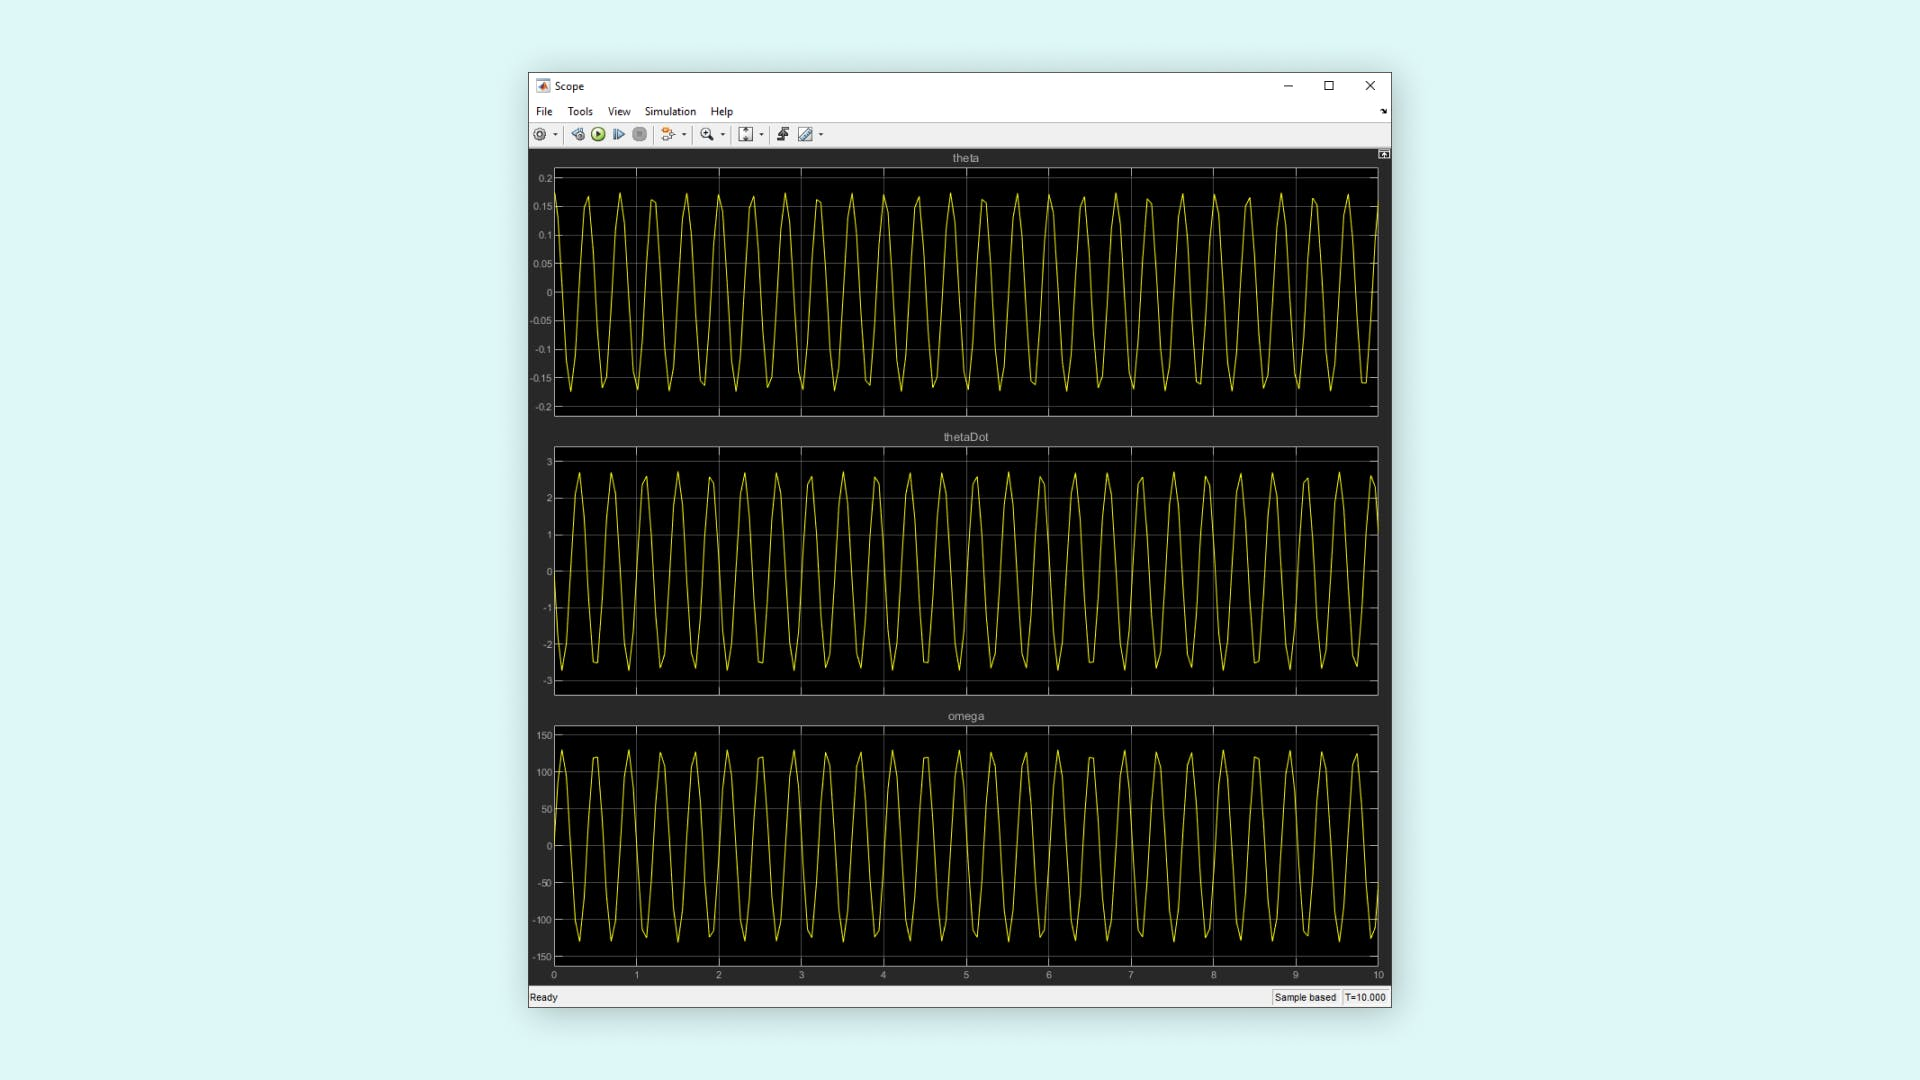Click inside the theta waveform plot
1920x1080 pixels.
coord(966,292)
